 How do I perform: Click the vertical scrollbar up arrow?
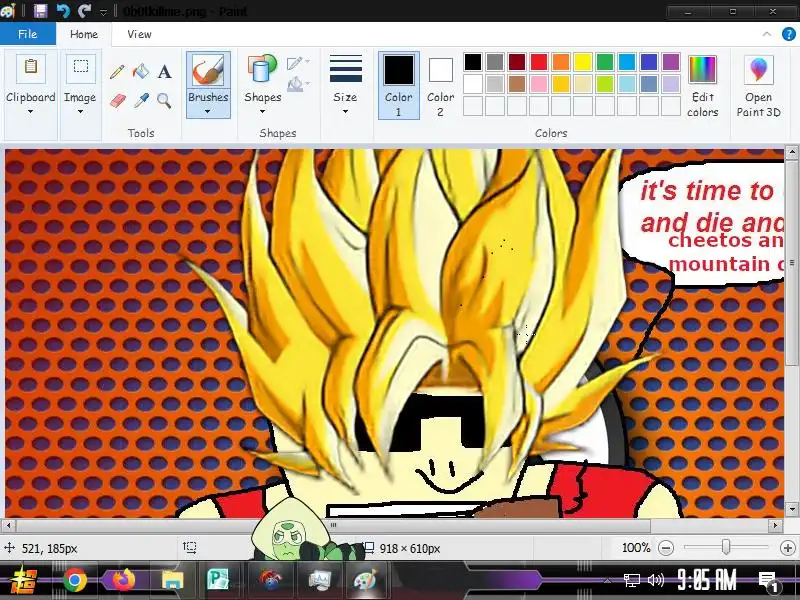(791, 152)
